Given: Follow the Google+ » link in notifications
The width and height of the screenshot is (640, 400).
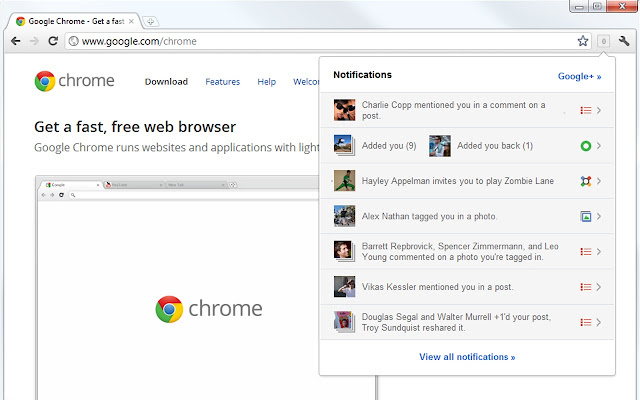Looking at the screenshot, I should click(579, 76).
